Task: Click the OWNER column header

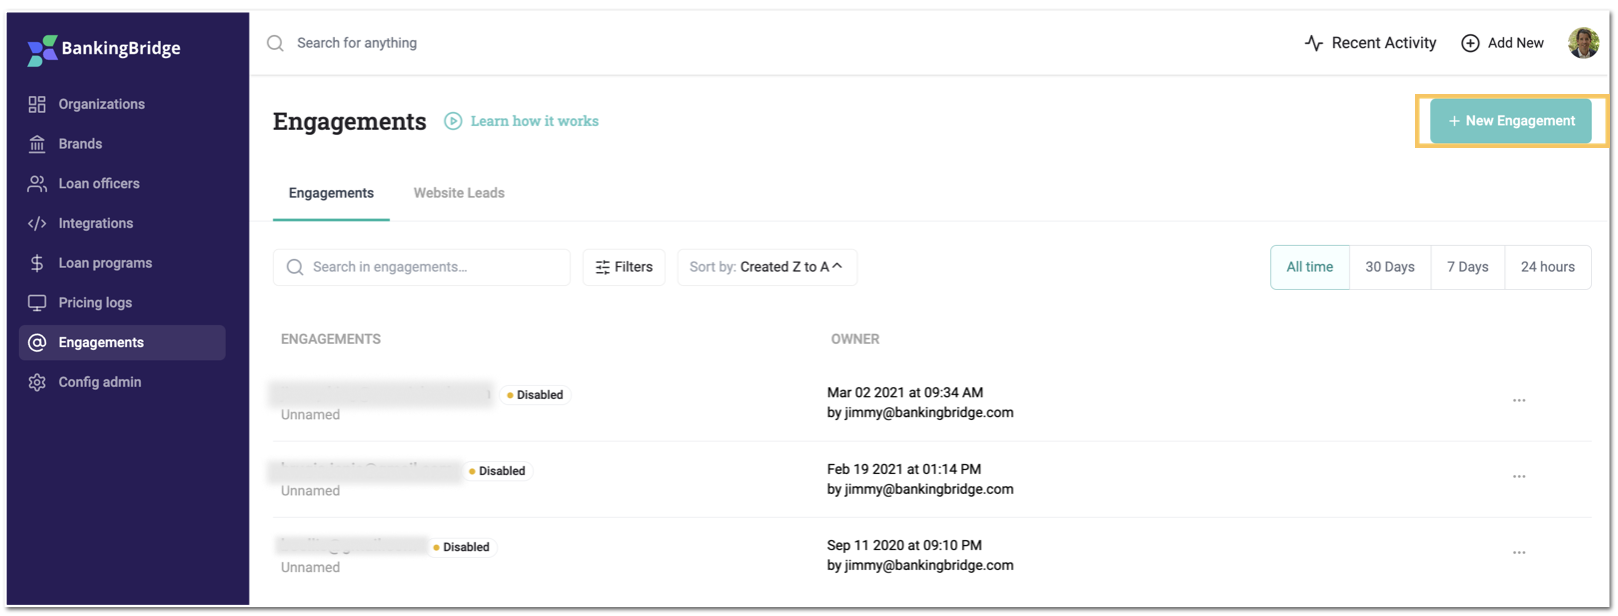Action: [x=855, y=339]
